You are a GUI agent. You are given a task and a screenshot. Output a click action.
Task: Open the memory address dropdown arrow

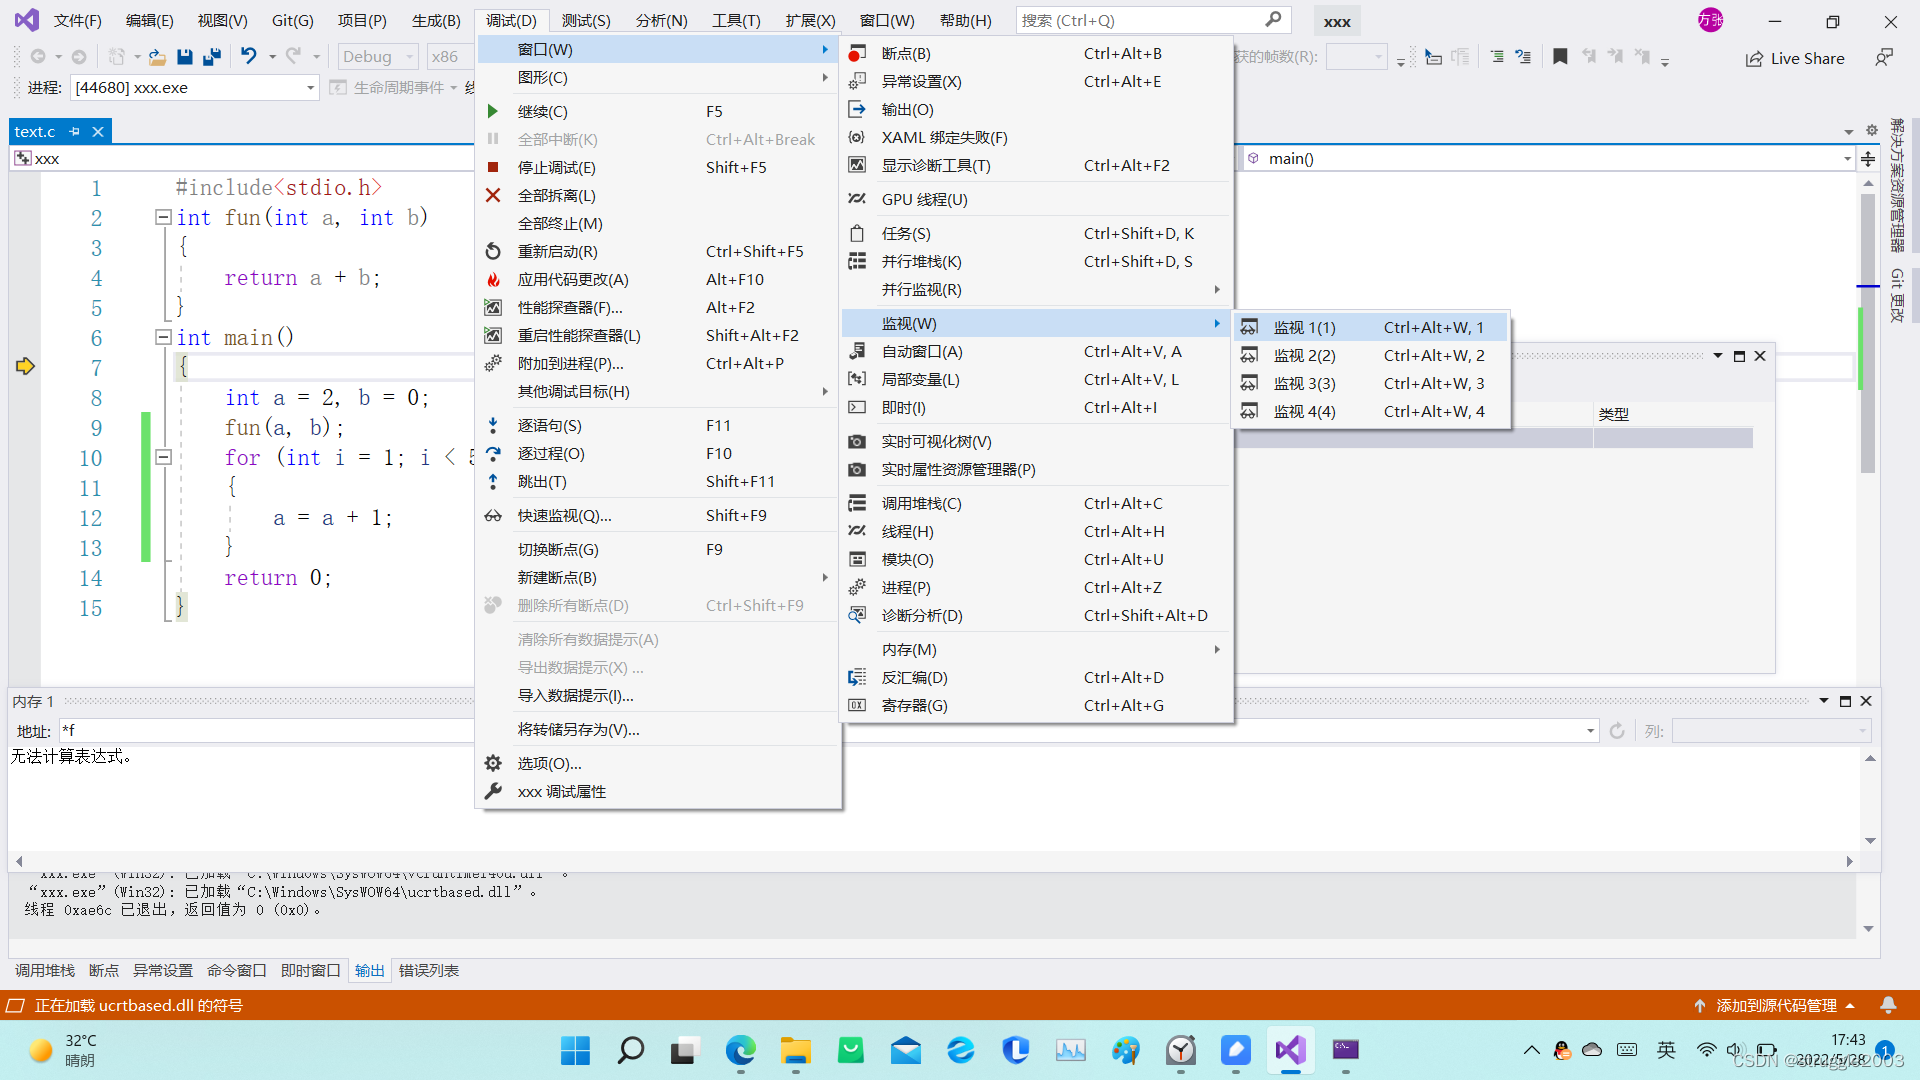[x=1590, y=731]
